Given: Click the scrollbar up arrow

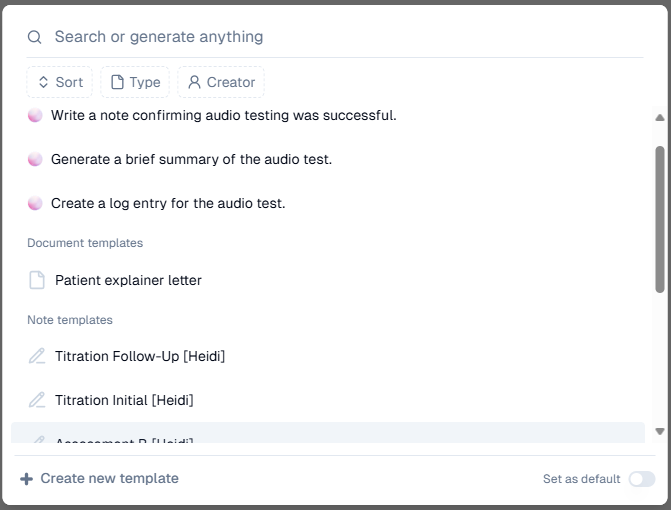Looking at the screenshot, I should [x=659, y=118].
